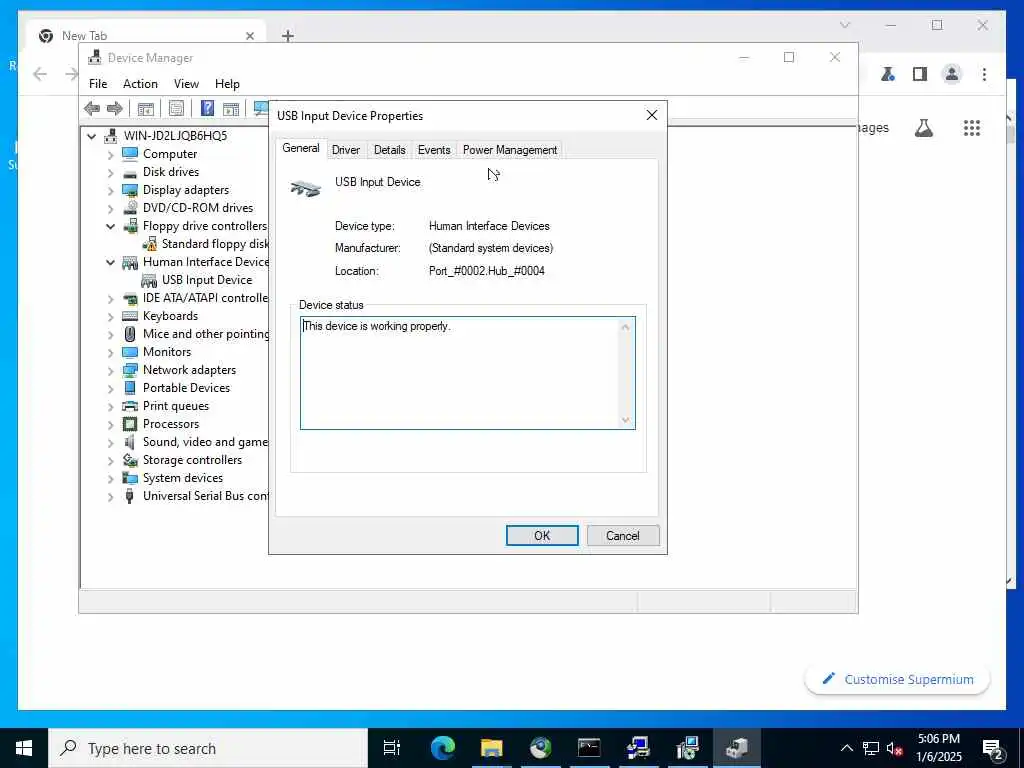Open the browser tab search chevron
Image resolution: width=1024 pixels, height=768 pixels.
click(844, 25)
